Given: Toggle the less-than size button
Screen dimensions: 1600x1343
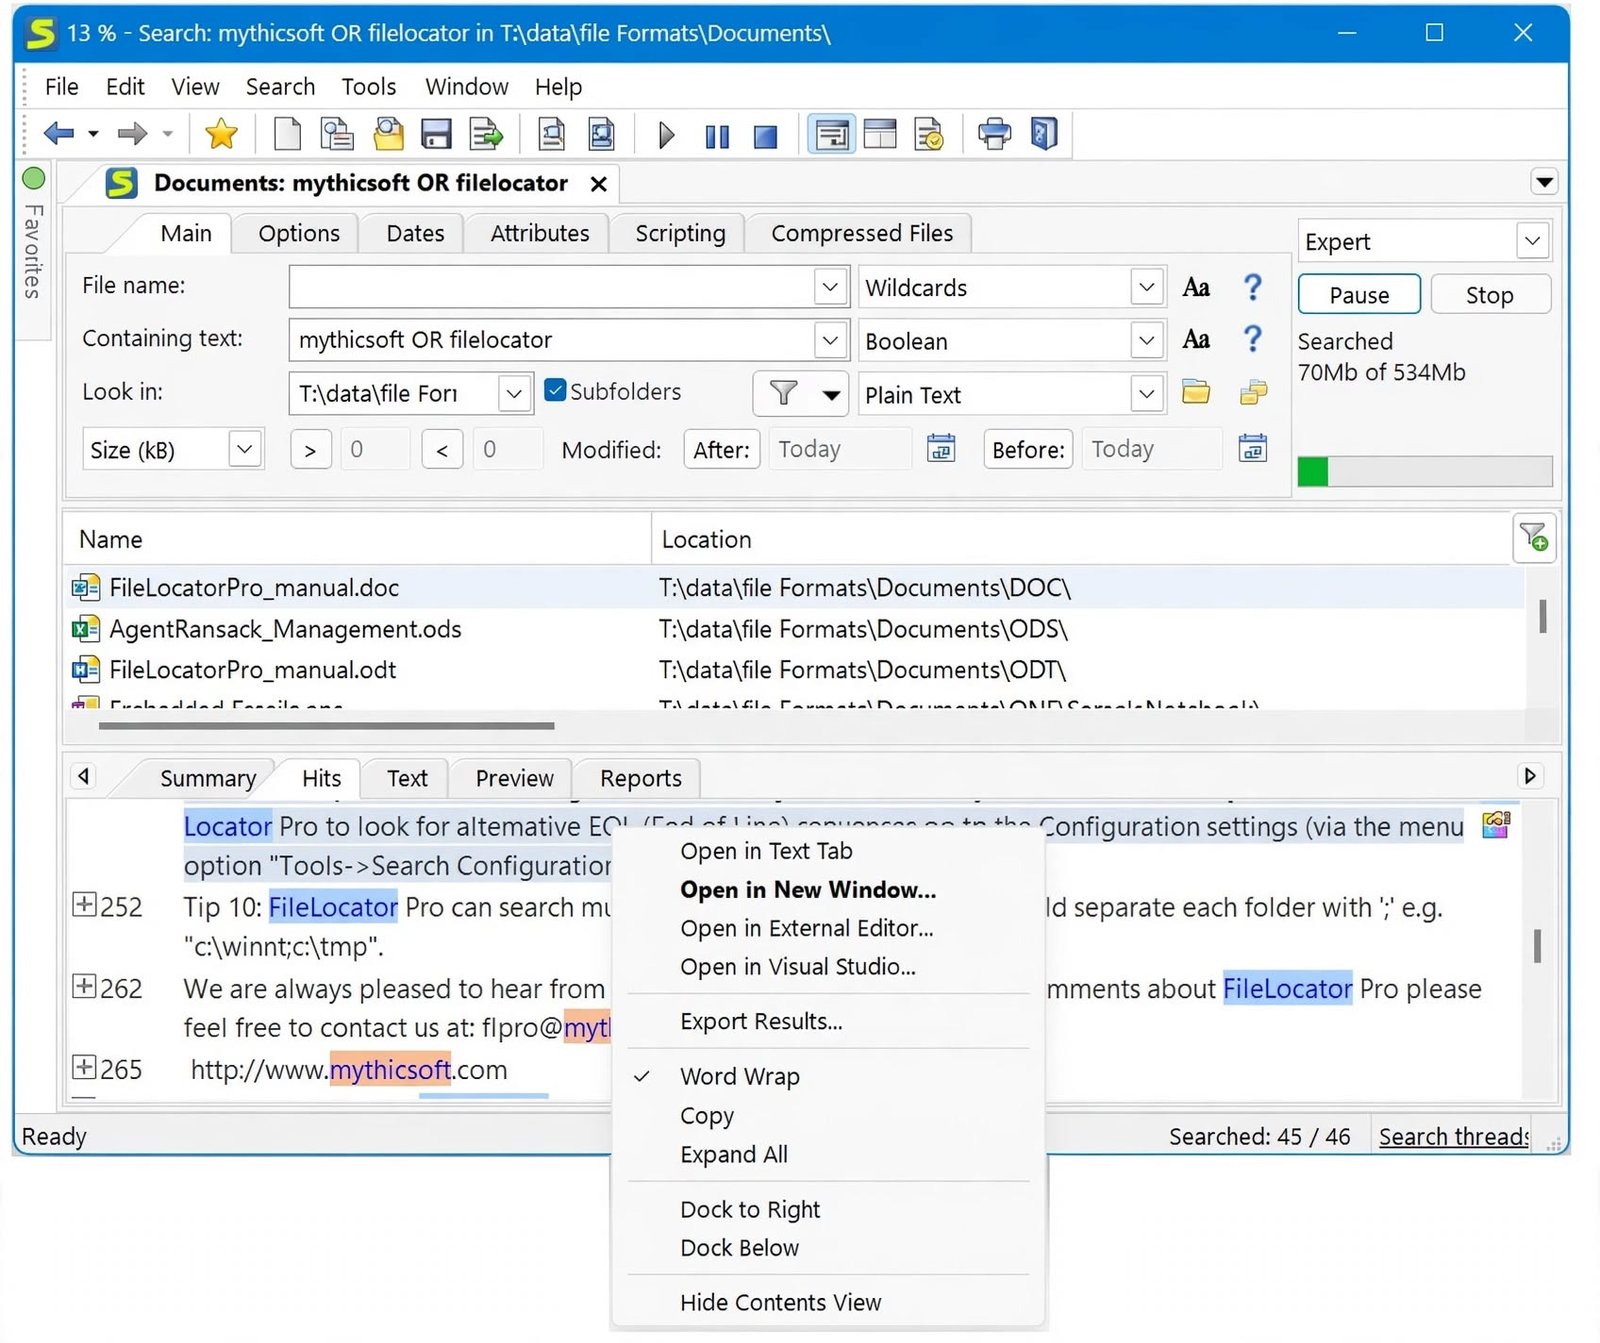Looking at the screenshot, I should click(442, 449).
